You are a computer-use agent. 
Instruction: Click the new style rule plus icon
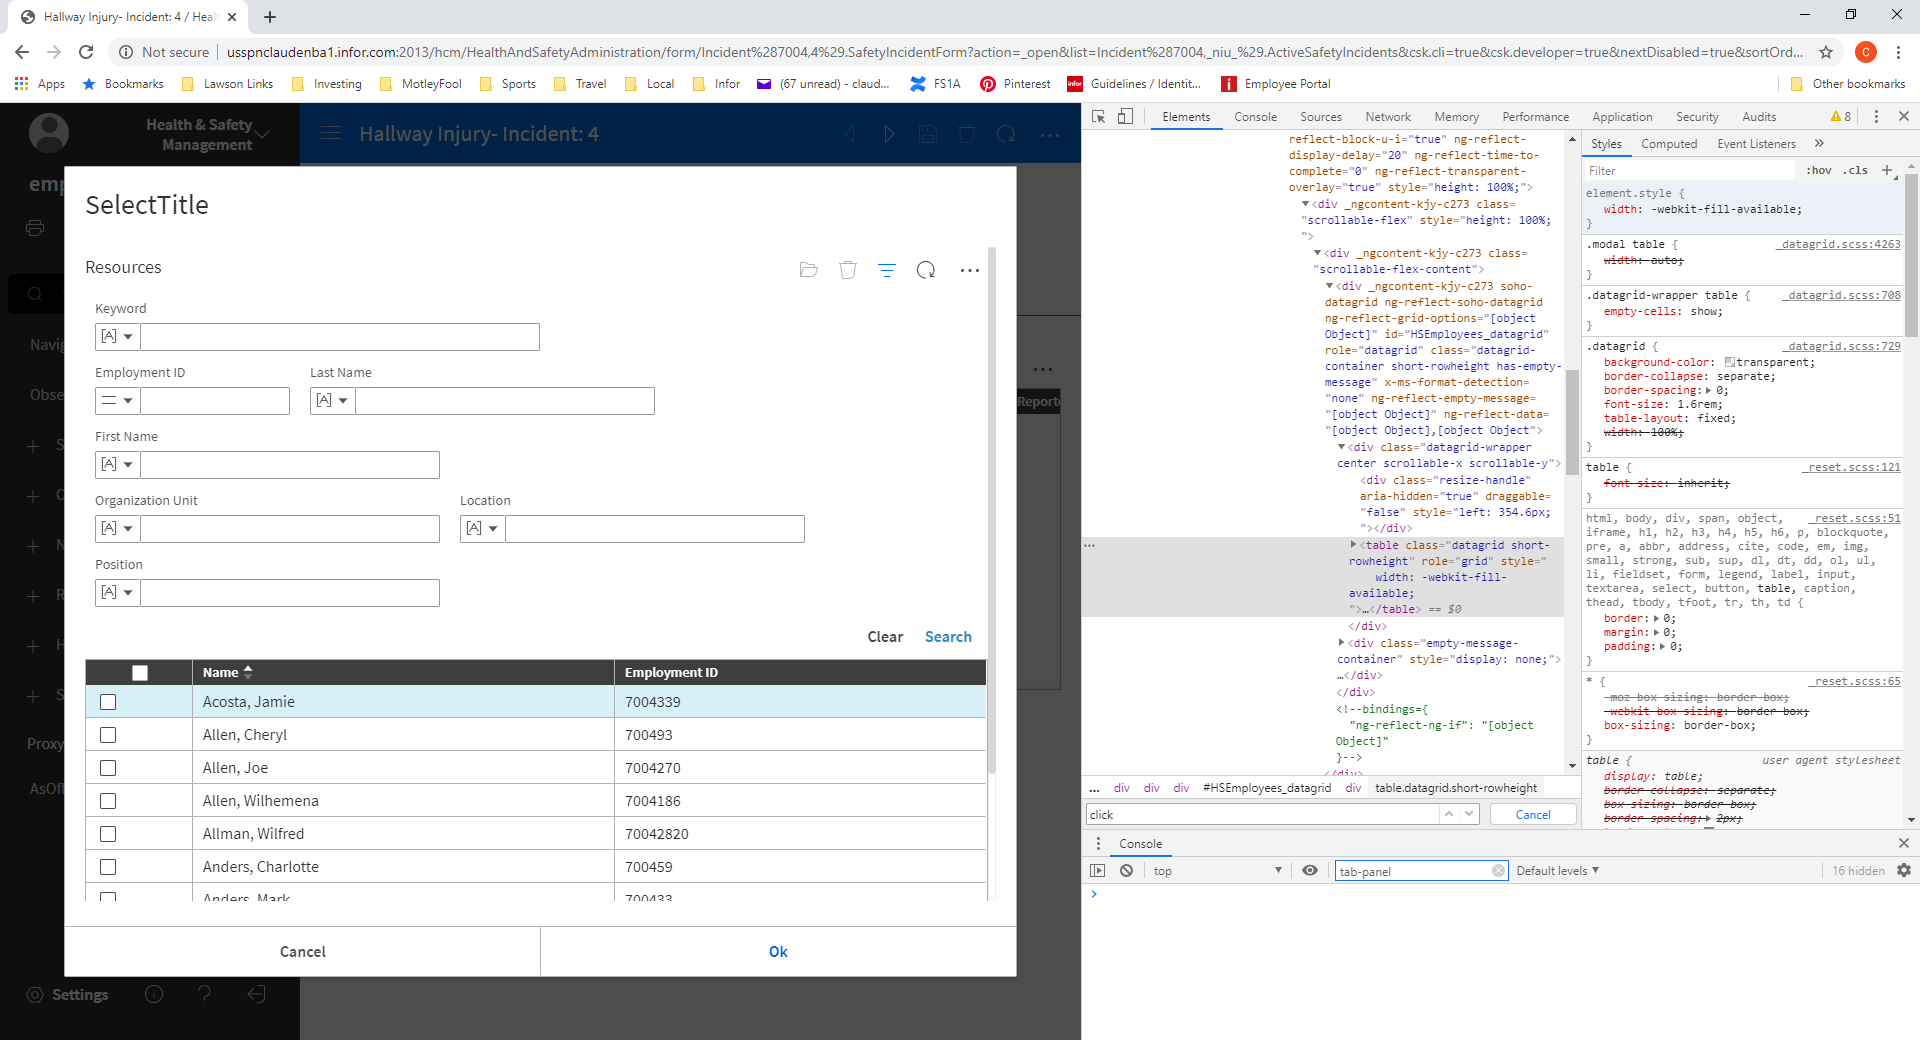click(x=1887, y=170)
